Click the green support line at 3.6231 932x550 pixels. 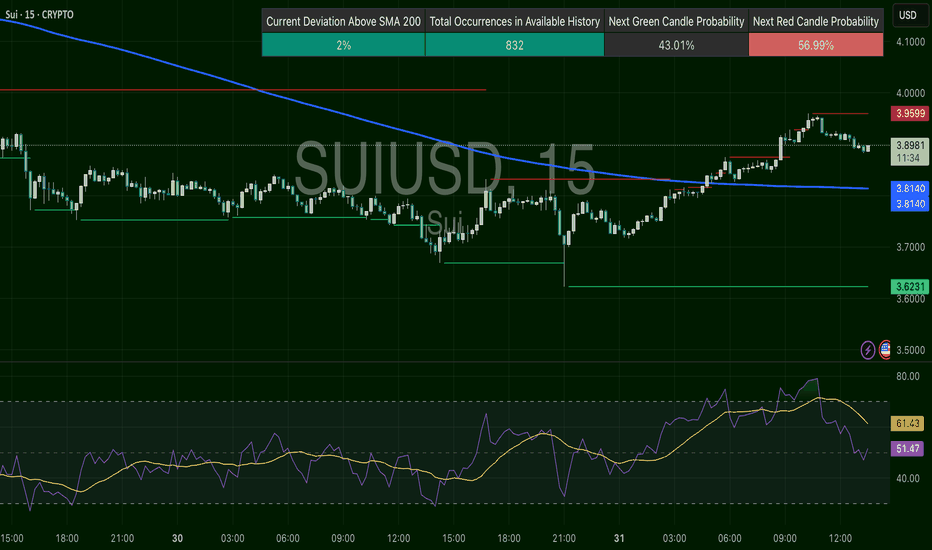(x=718, y=287)
